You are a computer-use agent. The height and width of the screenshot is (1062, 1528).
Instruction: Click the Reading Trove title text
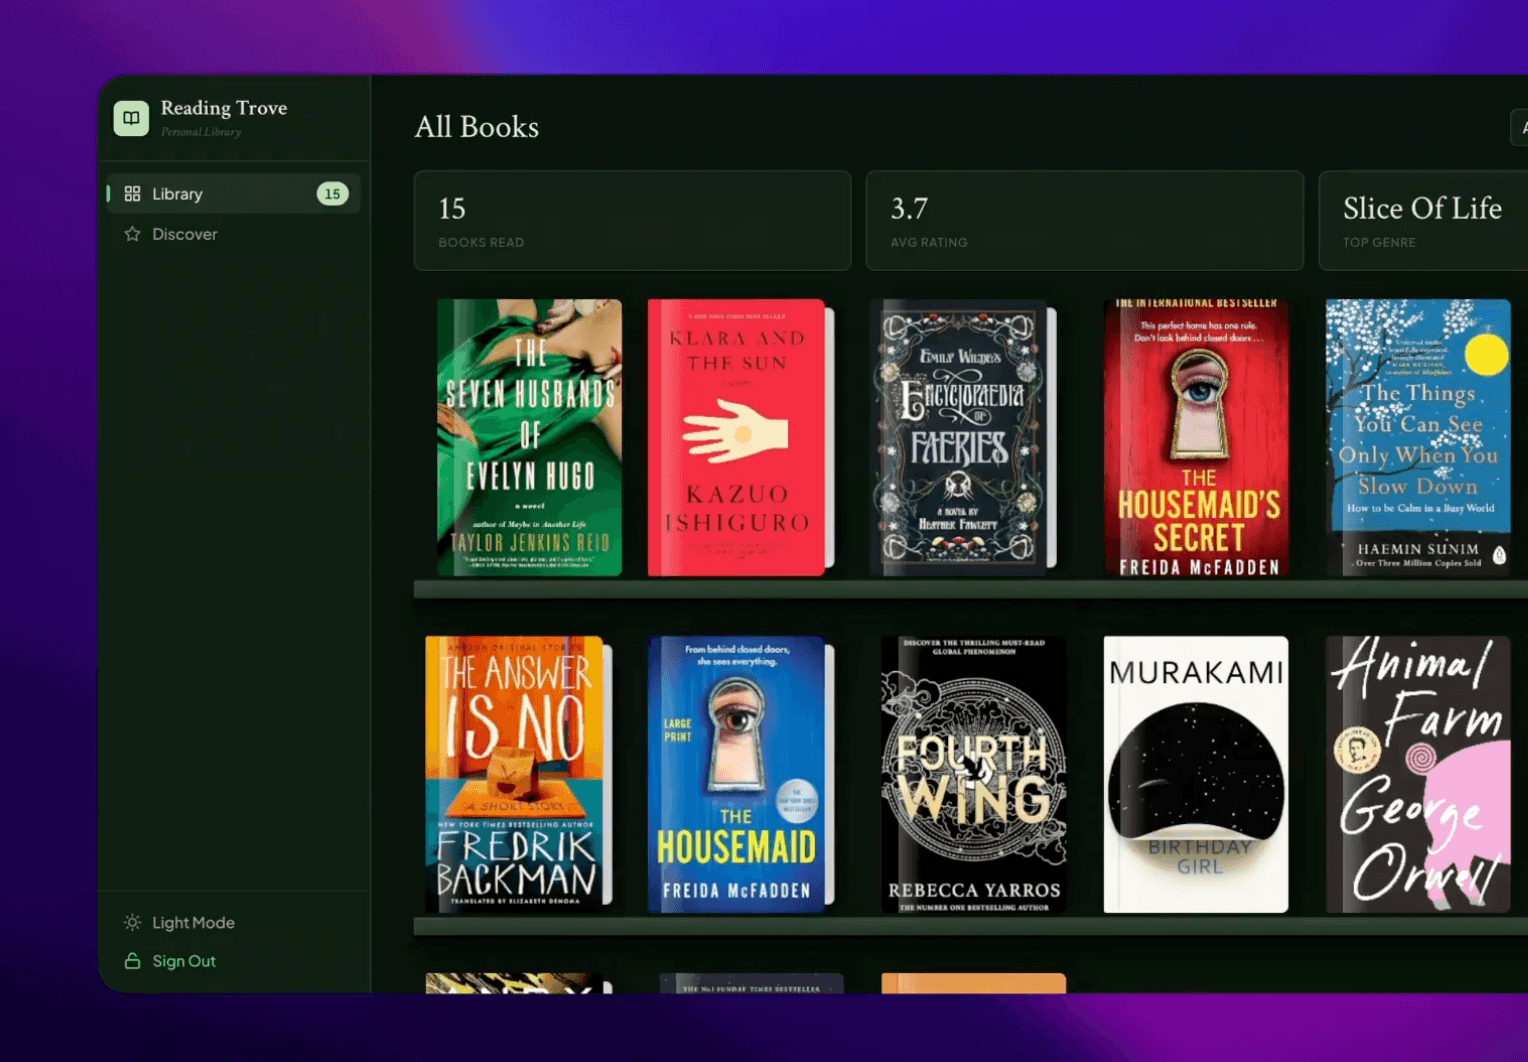tap(224, 108)
